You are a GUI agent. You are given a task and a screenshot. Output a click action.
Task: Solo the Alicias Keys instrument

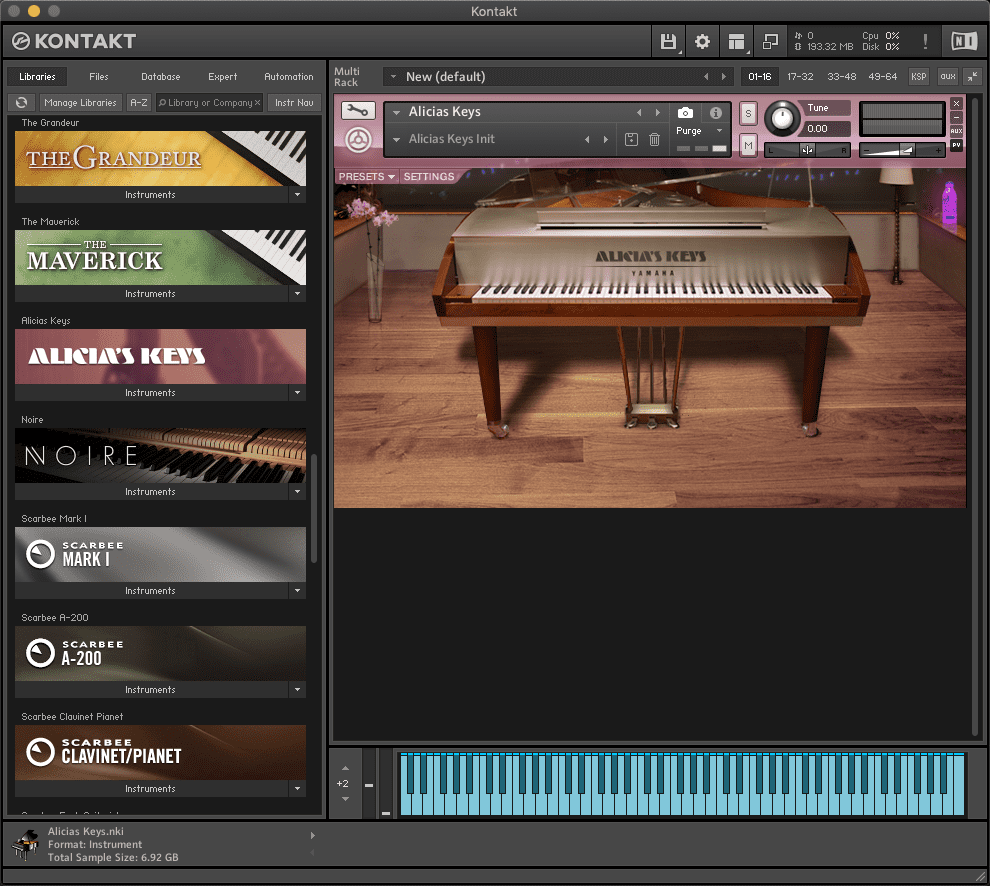[748, 115]
